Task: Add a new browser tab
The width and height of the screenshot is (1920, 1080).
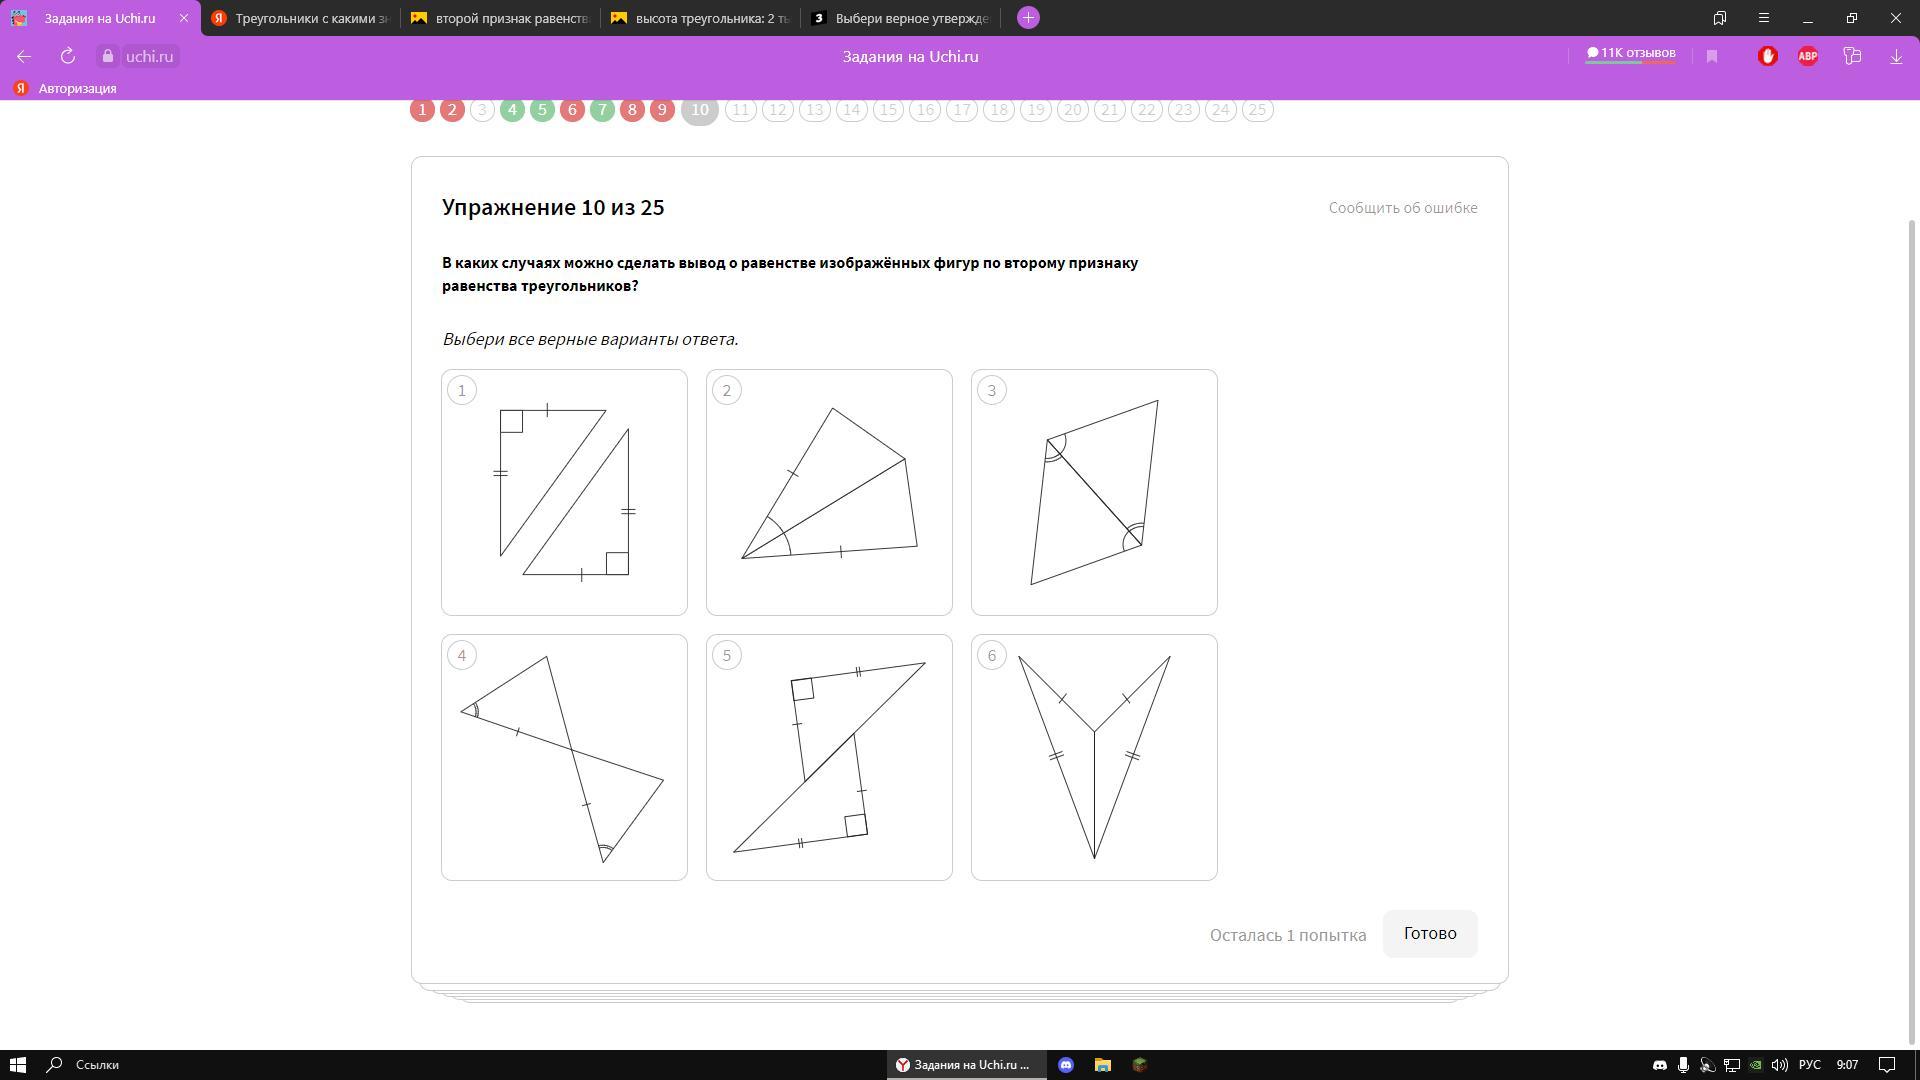Action: (1028, 18)
